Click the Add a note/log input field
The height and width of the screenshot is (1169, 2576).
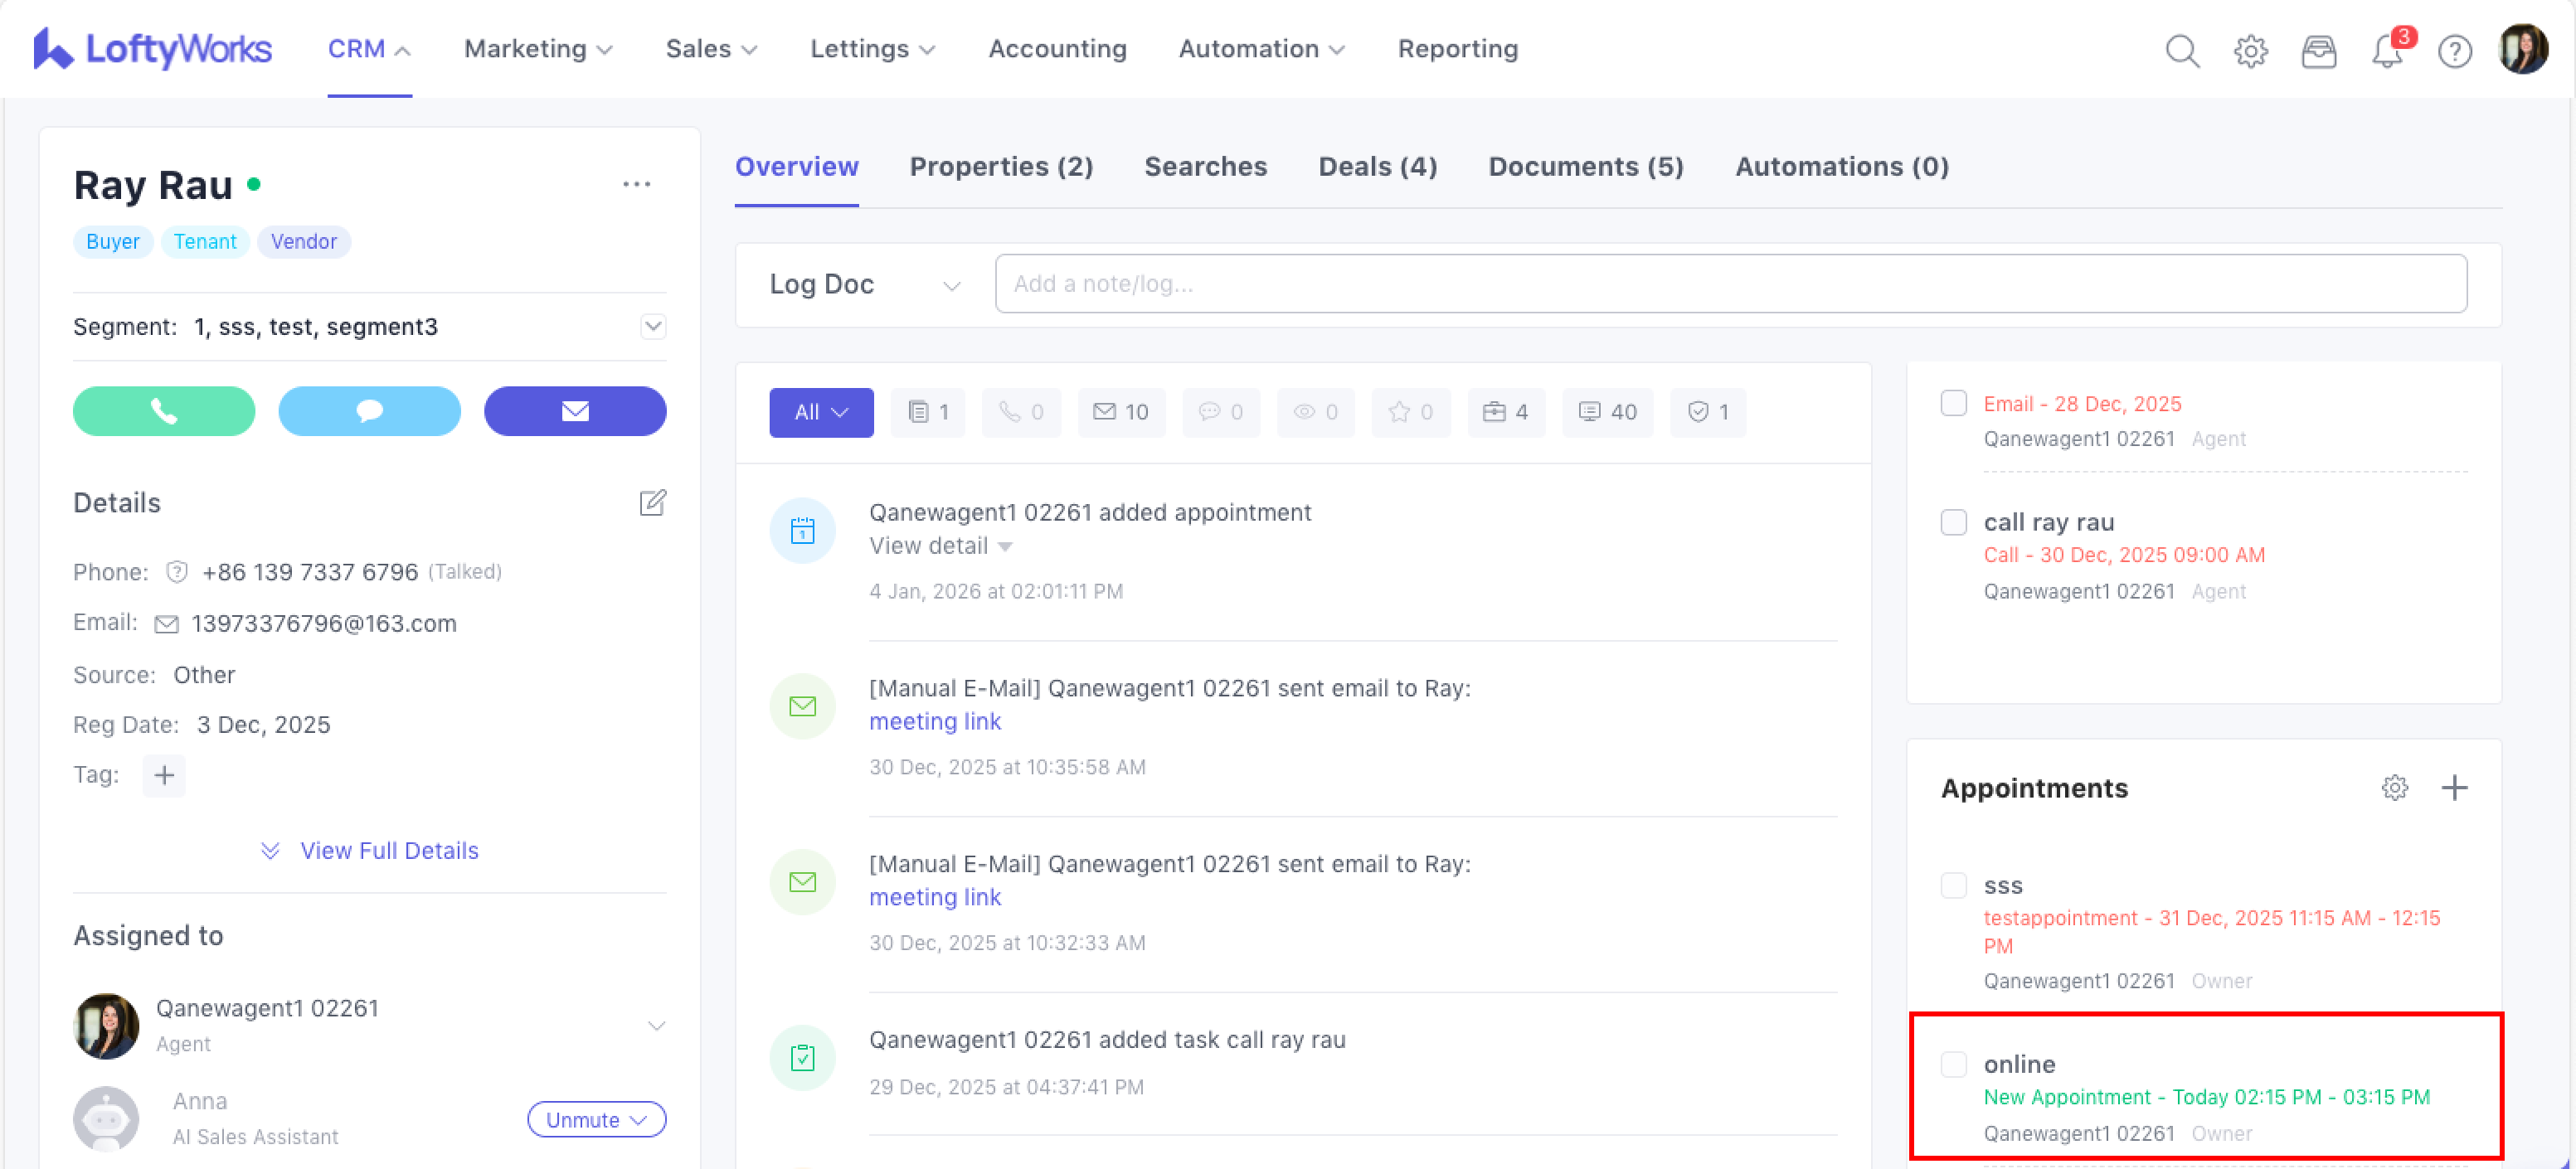(x=1730, y=284)
